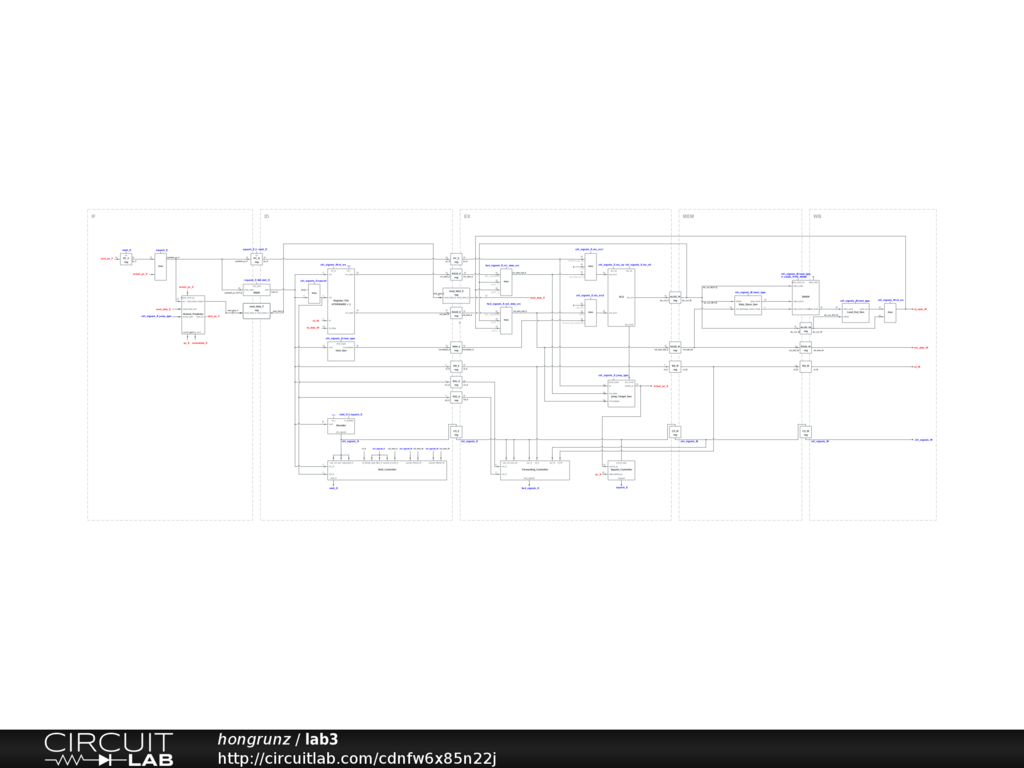Click the Jump_Target_Gen block
The image size is (1024, 768).
click(621, 394)
